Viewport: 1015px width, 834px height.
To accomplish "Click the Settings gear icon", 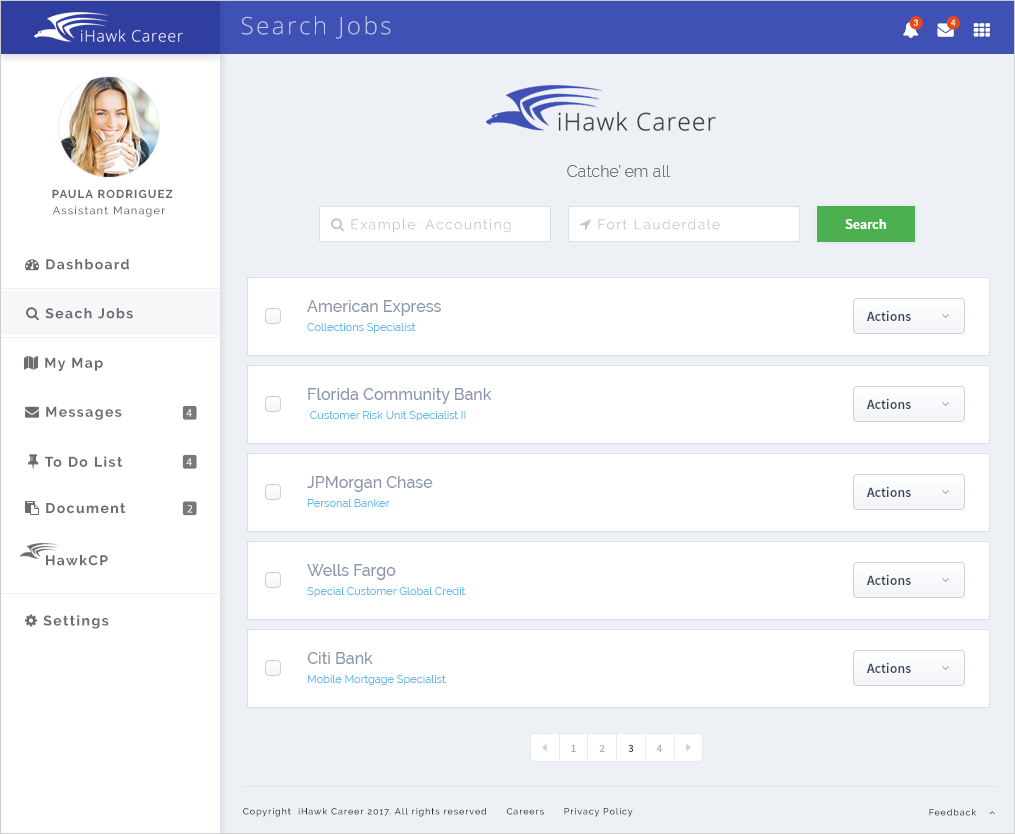I will (x=30, y=620).
